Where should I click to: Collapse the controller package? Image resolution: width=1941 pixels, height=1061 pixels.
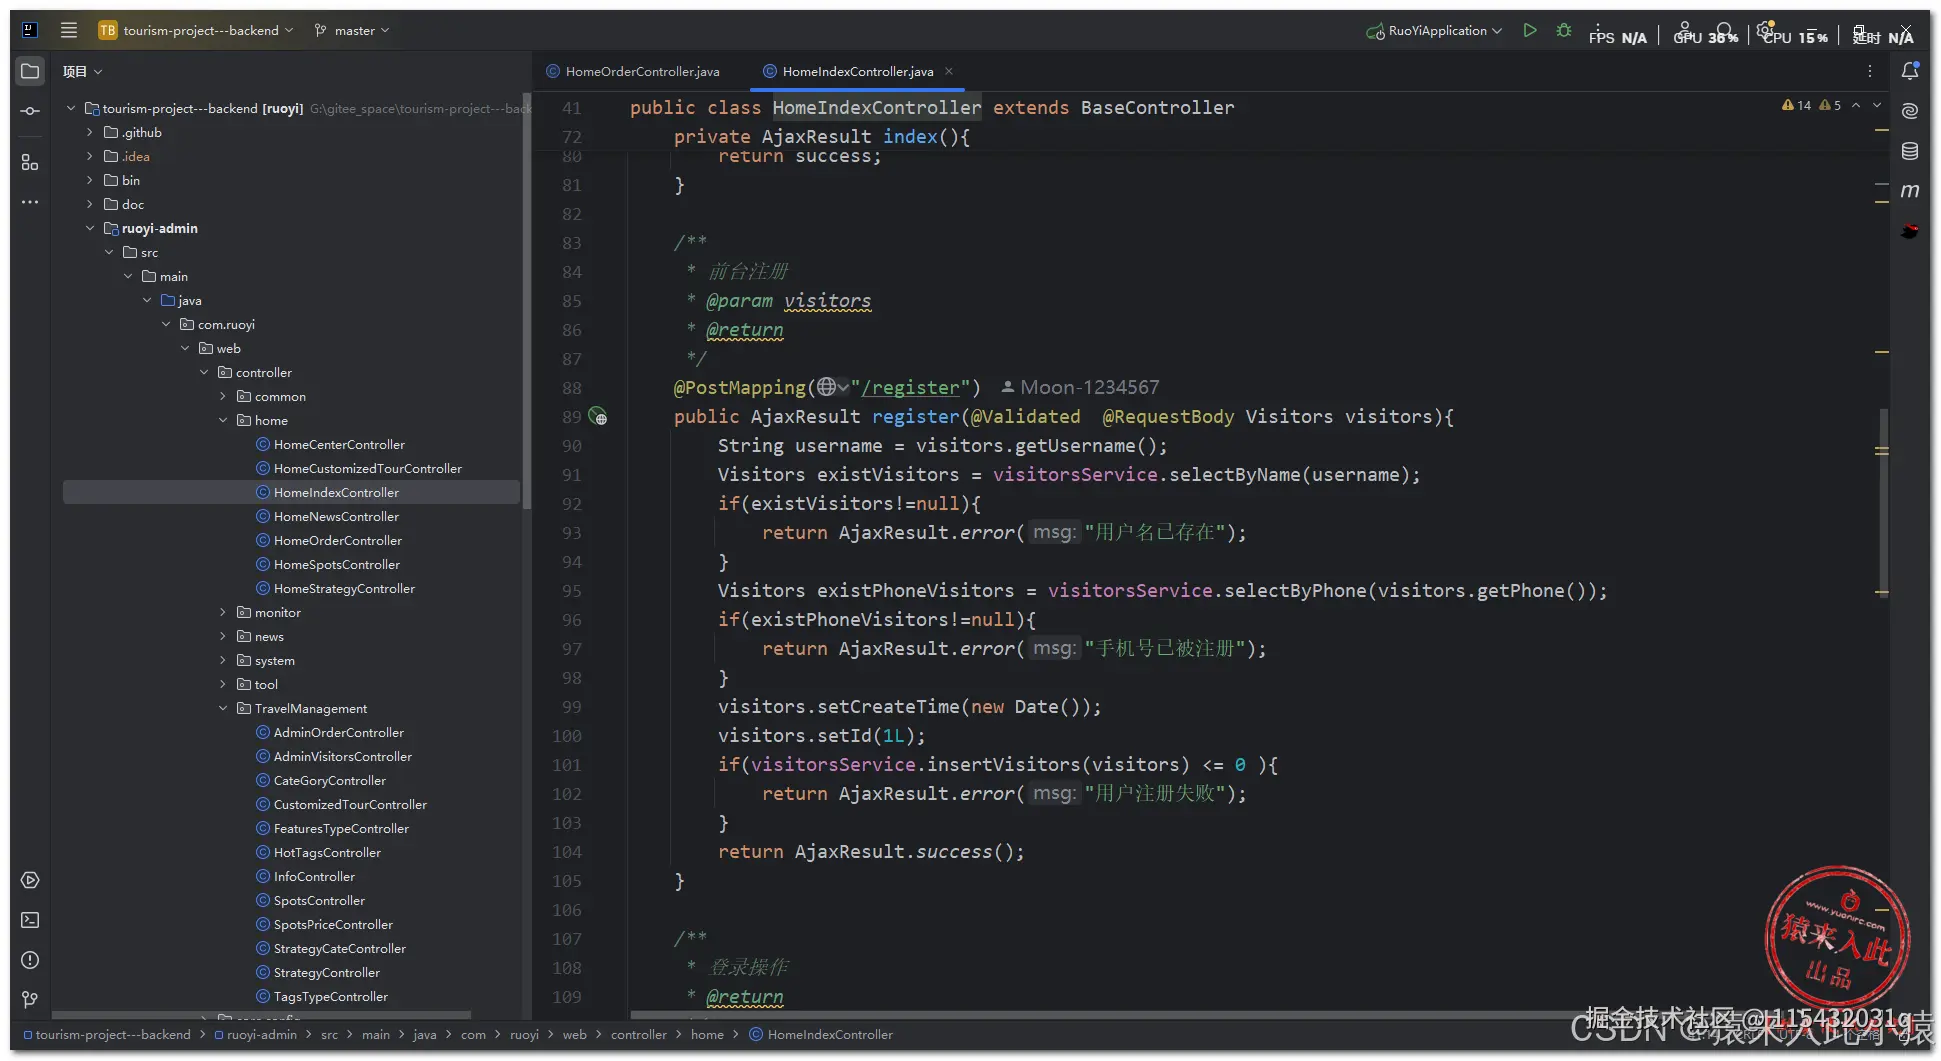coord(204,372)
